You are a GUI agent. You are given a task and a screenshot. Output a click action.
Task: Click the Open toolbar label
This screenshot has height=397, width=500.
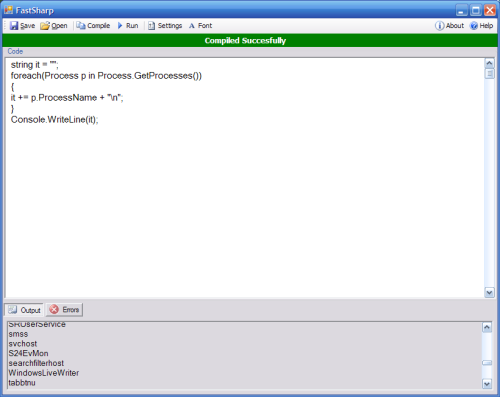point(59,26)
